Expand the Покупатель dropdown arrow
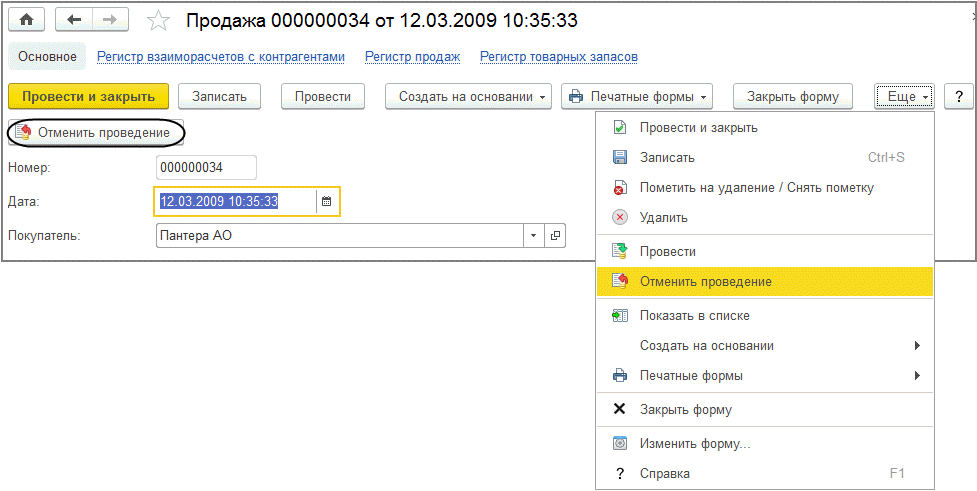This screenshot has height=491, width=977. [534, 236]
